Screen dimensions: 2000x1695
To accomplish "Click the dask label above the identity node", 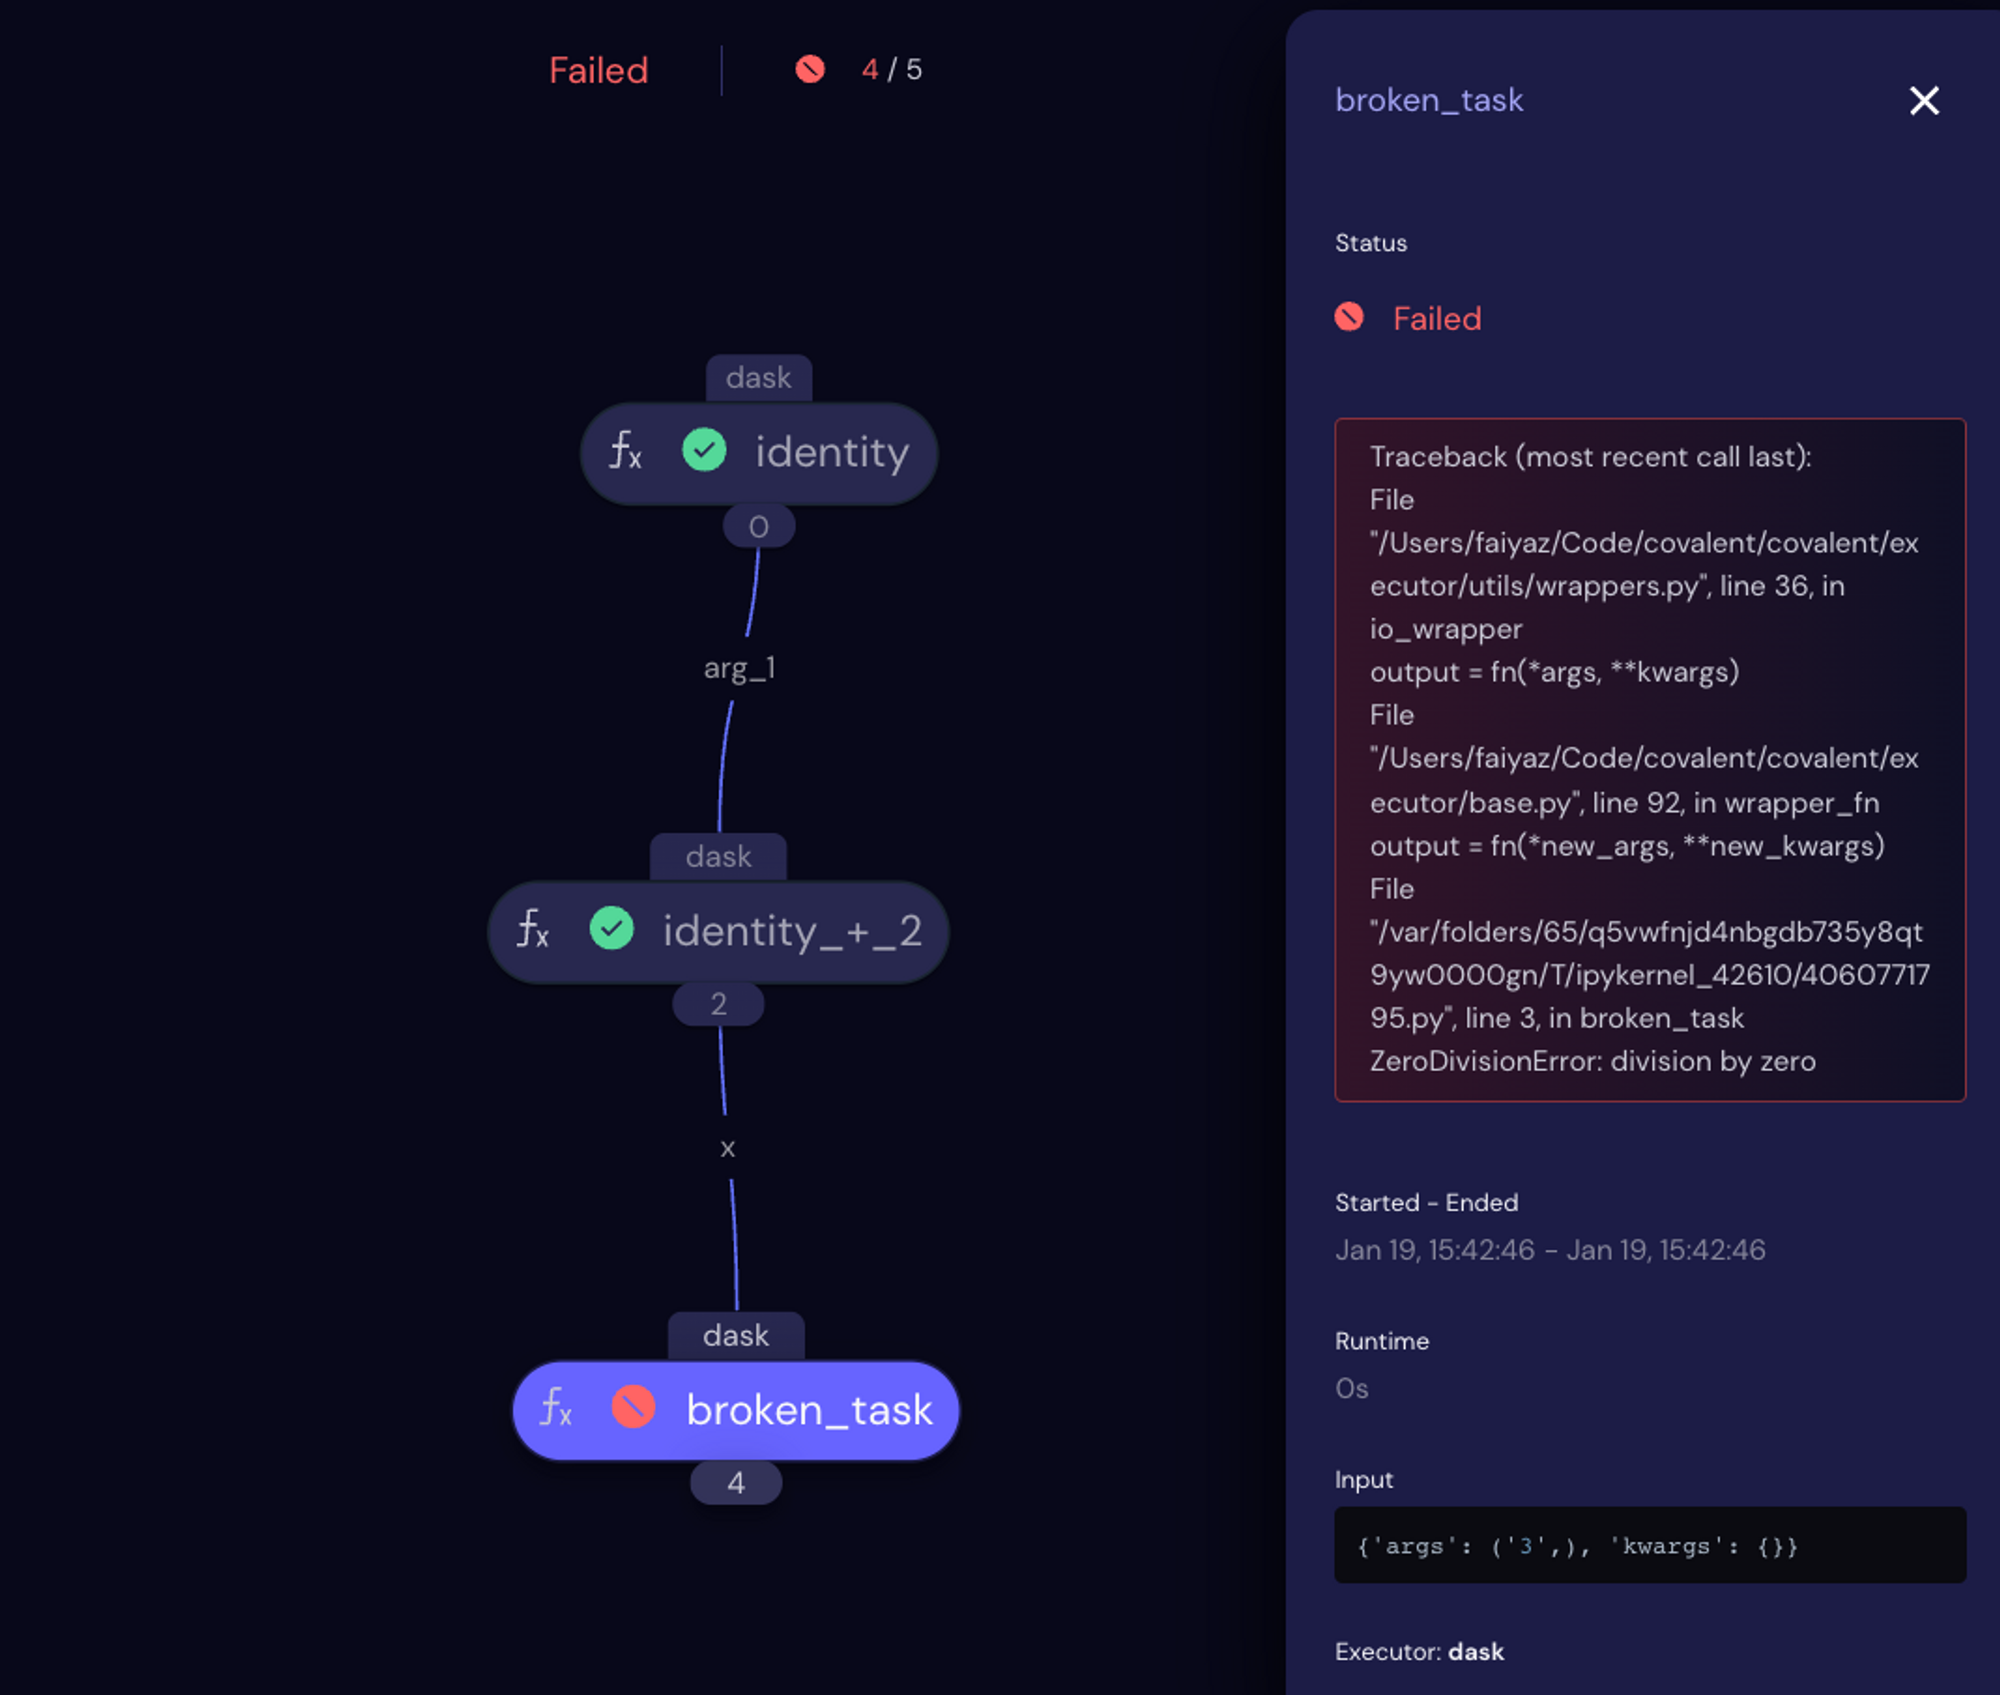I will [758, 378].
